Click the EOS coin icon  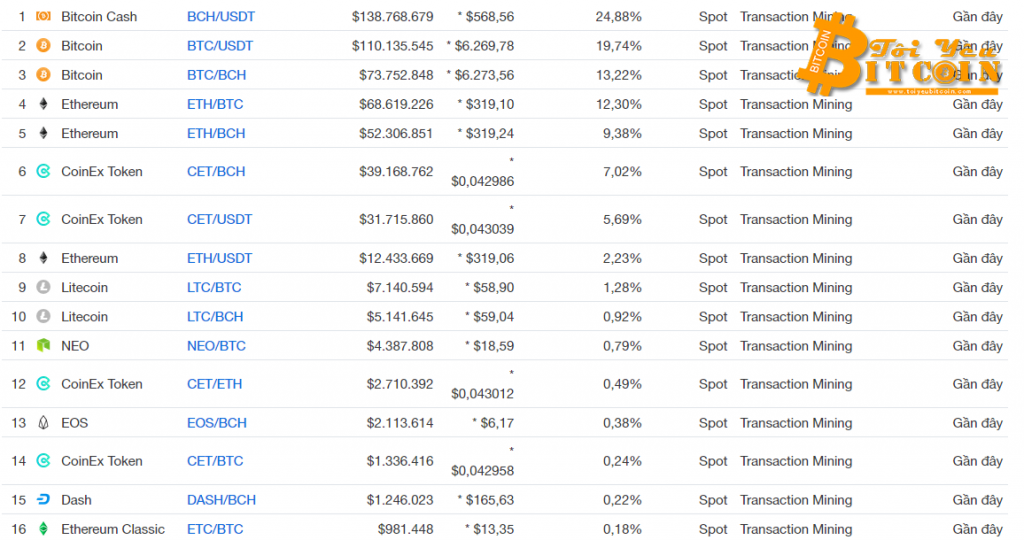pos(43,423)
